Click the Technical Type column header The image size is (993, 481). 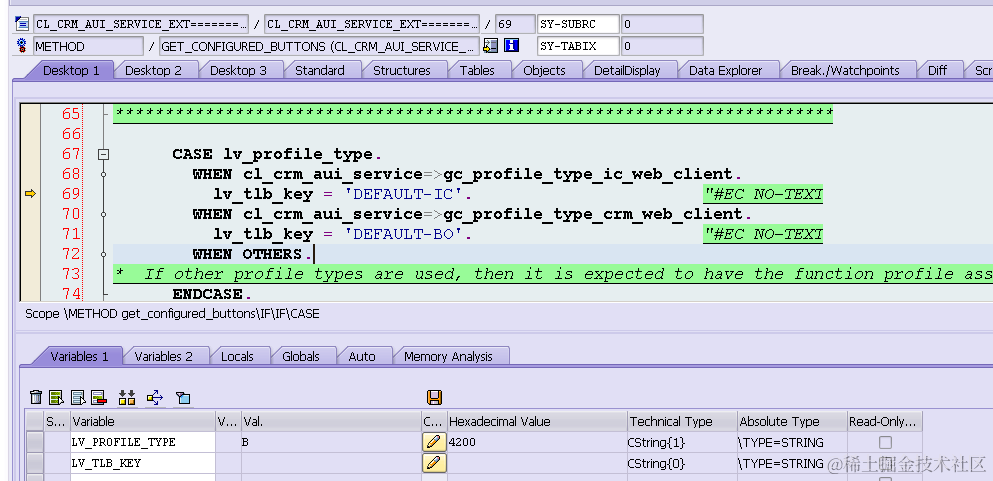coord(683,422)
